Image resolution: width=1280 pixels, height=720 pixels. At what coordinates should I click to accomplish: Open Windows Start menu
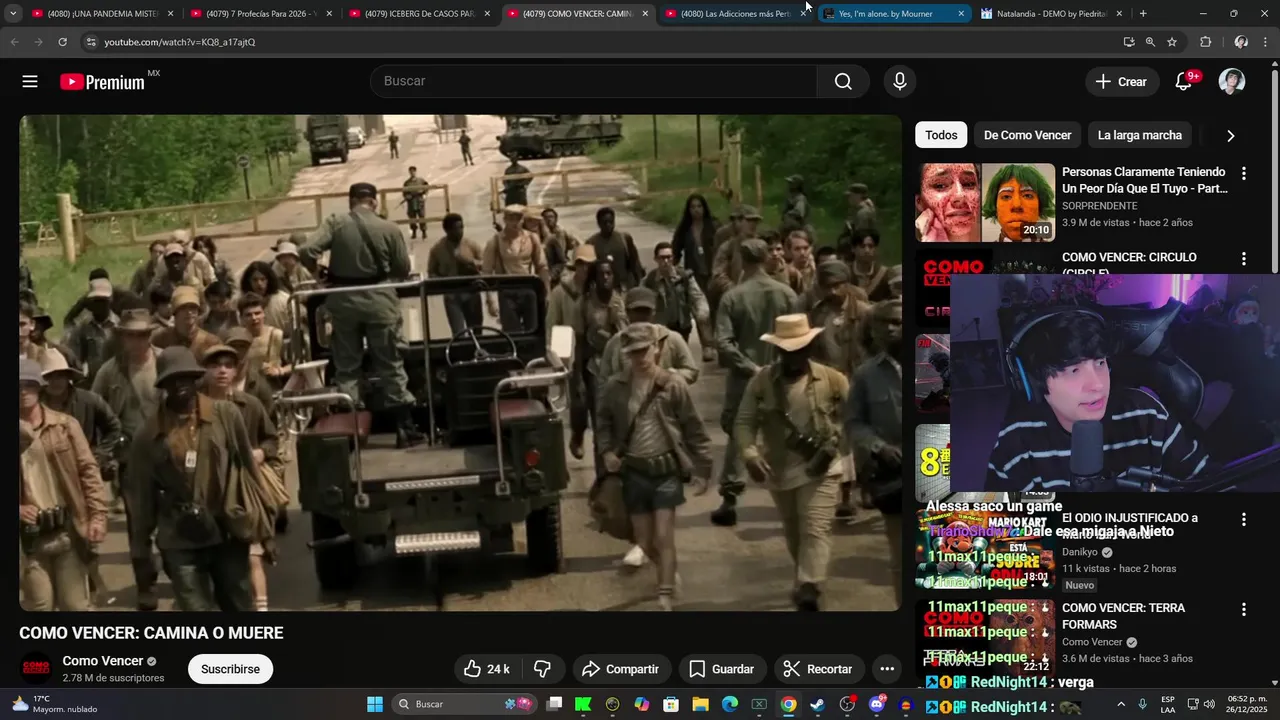point(375,704)
